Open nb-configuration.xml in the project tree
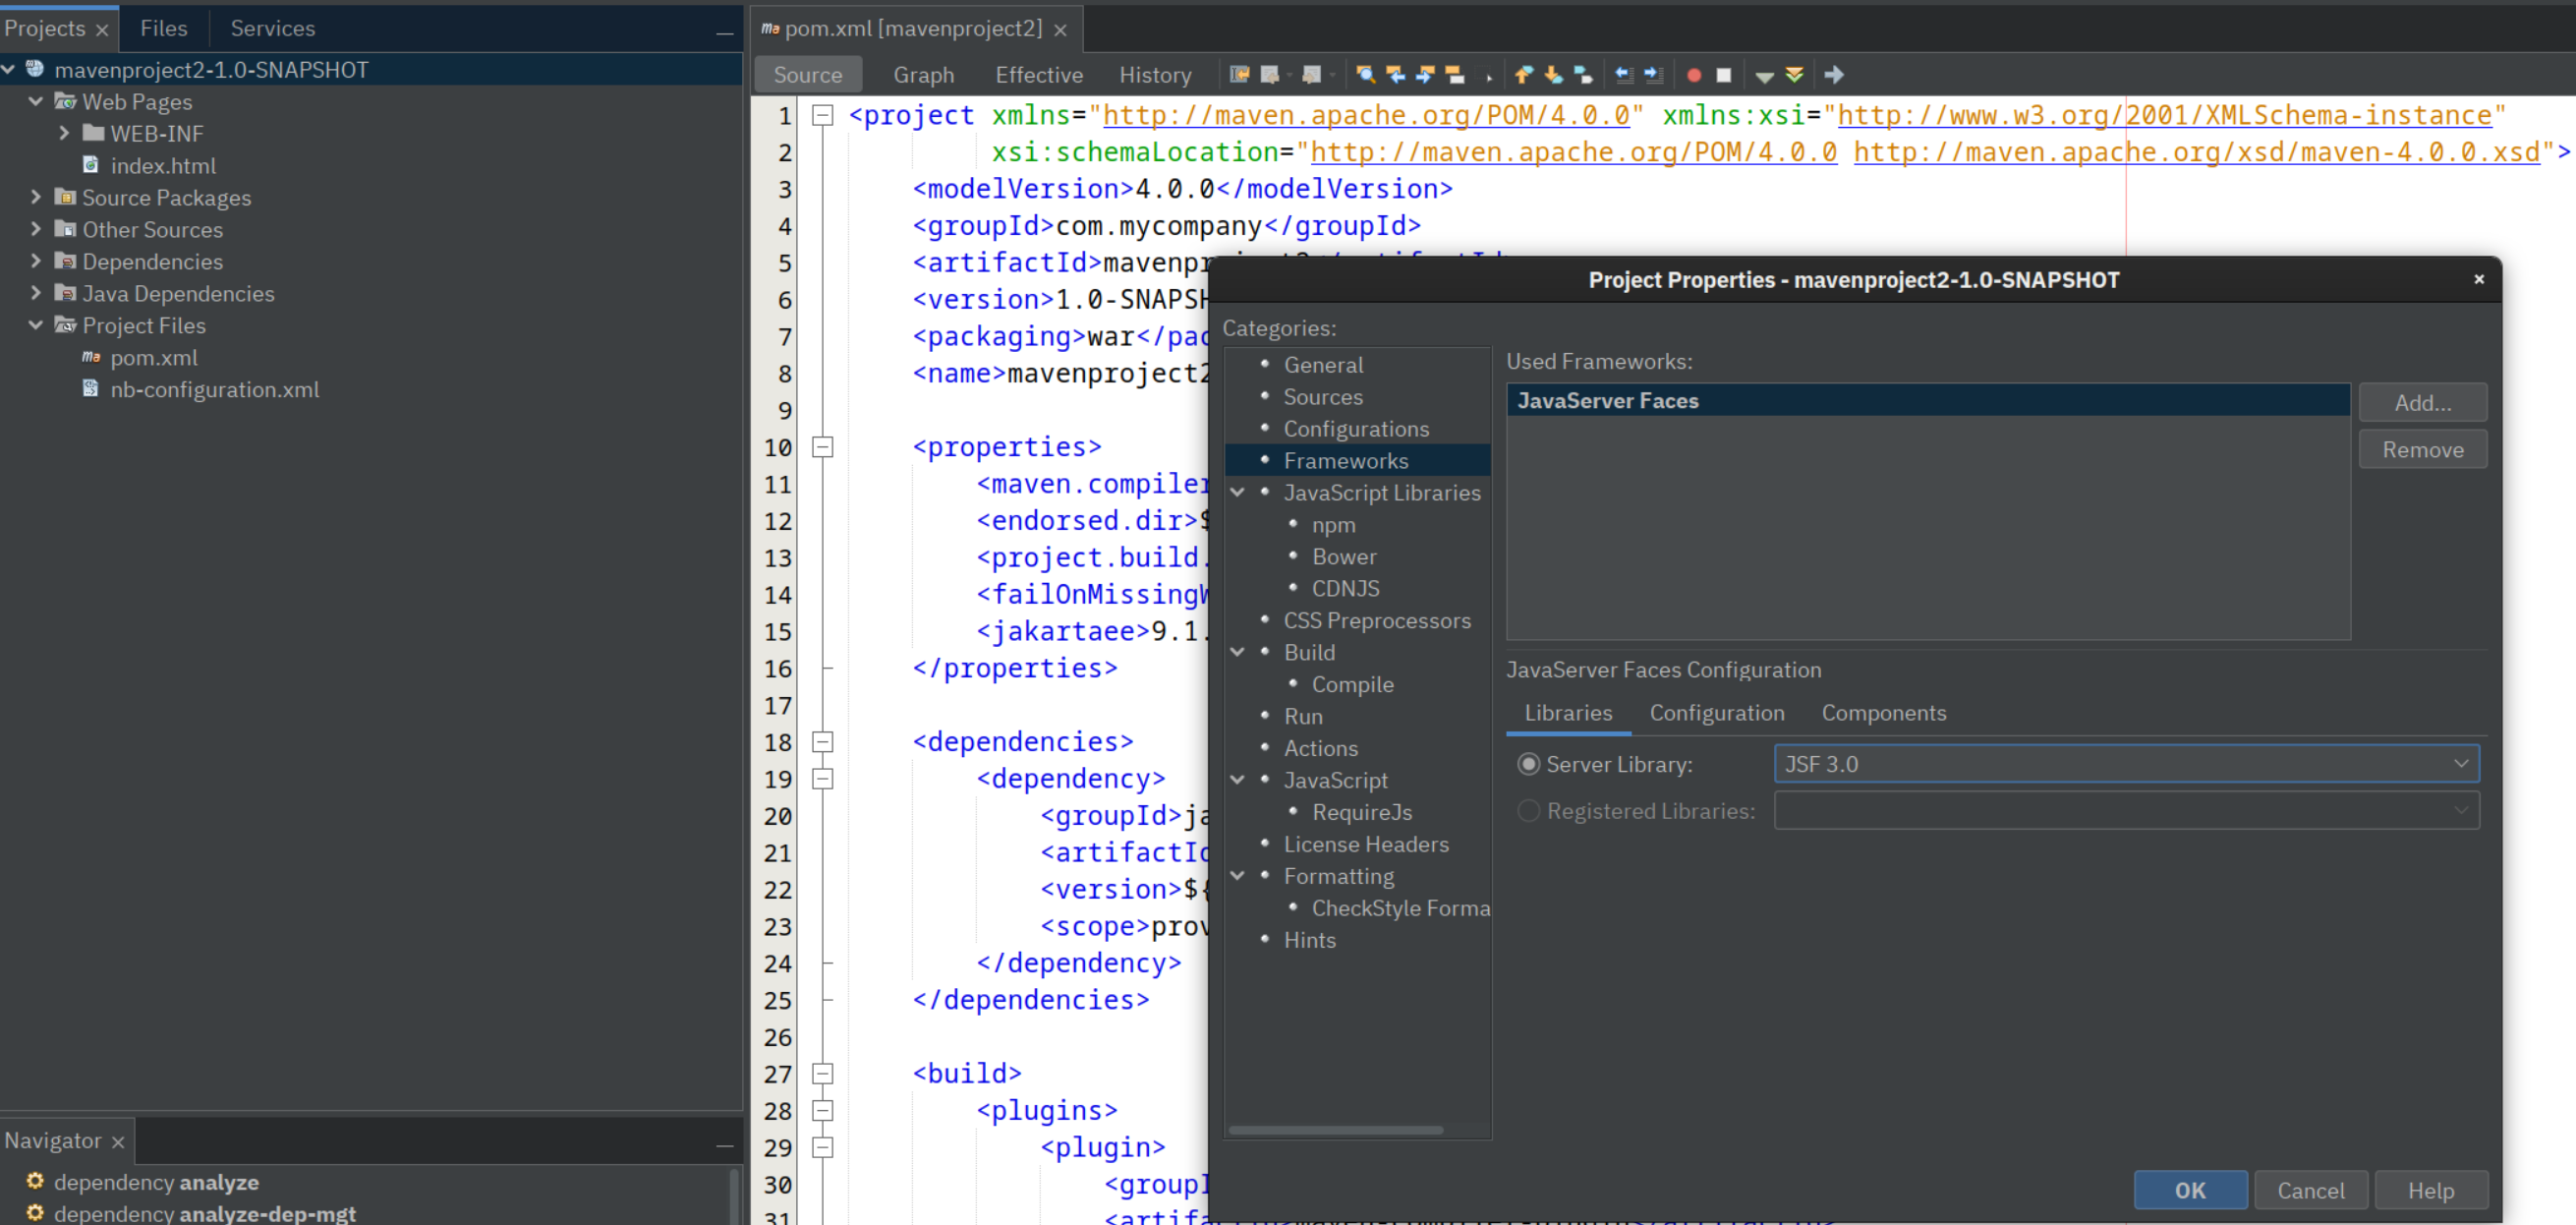 click(214, 389)
